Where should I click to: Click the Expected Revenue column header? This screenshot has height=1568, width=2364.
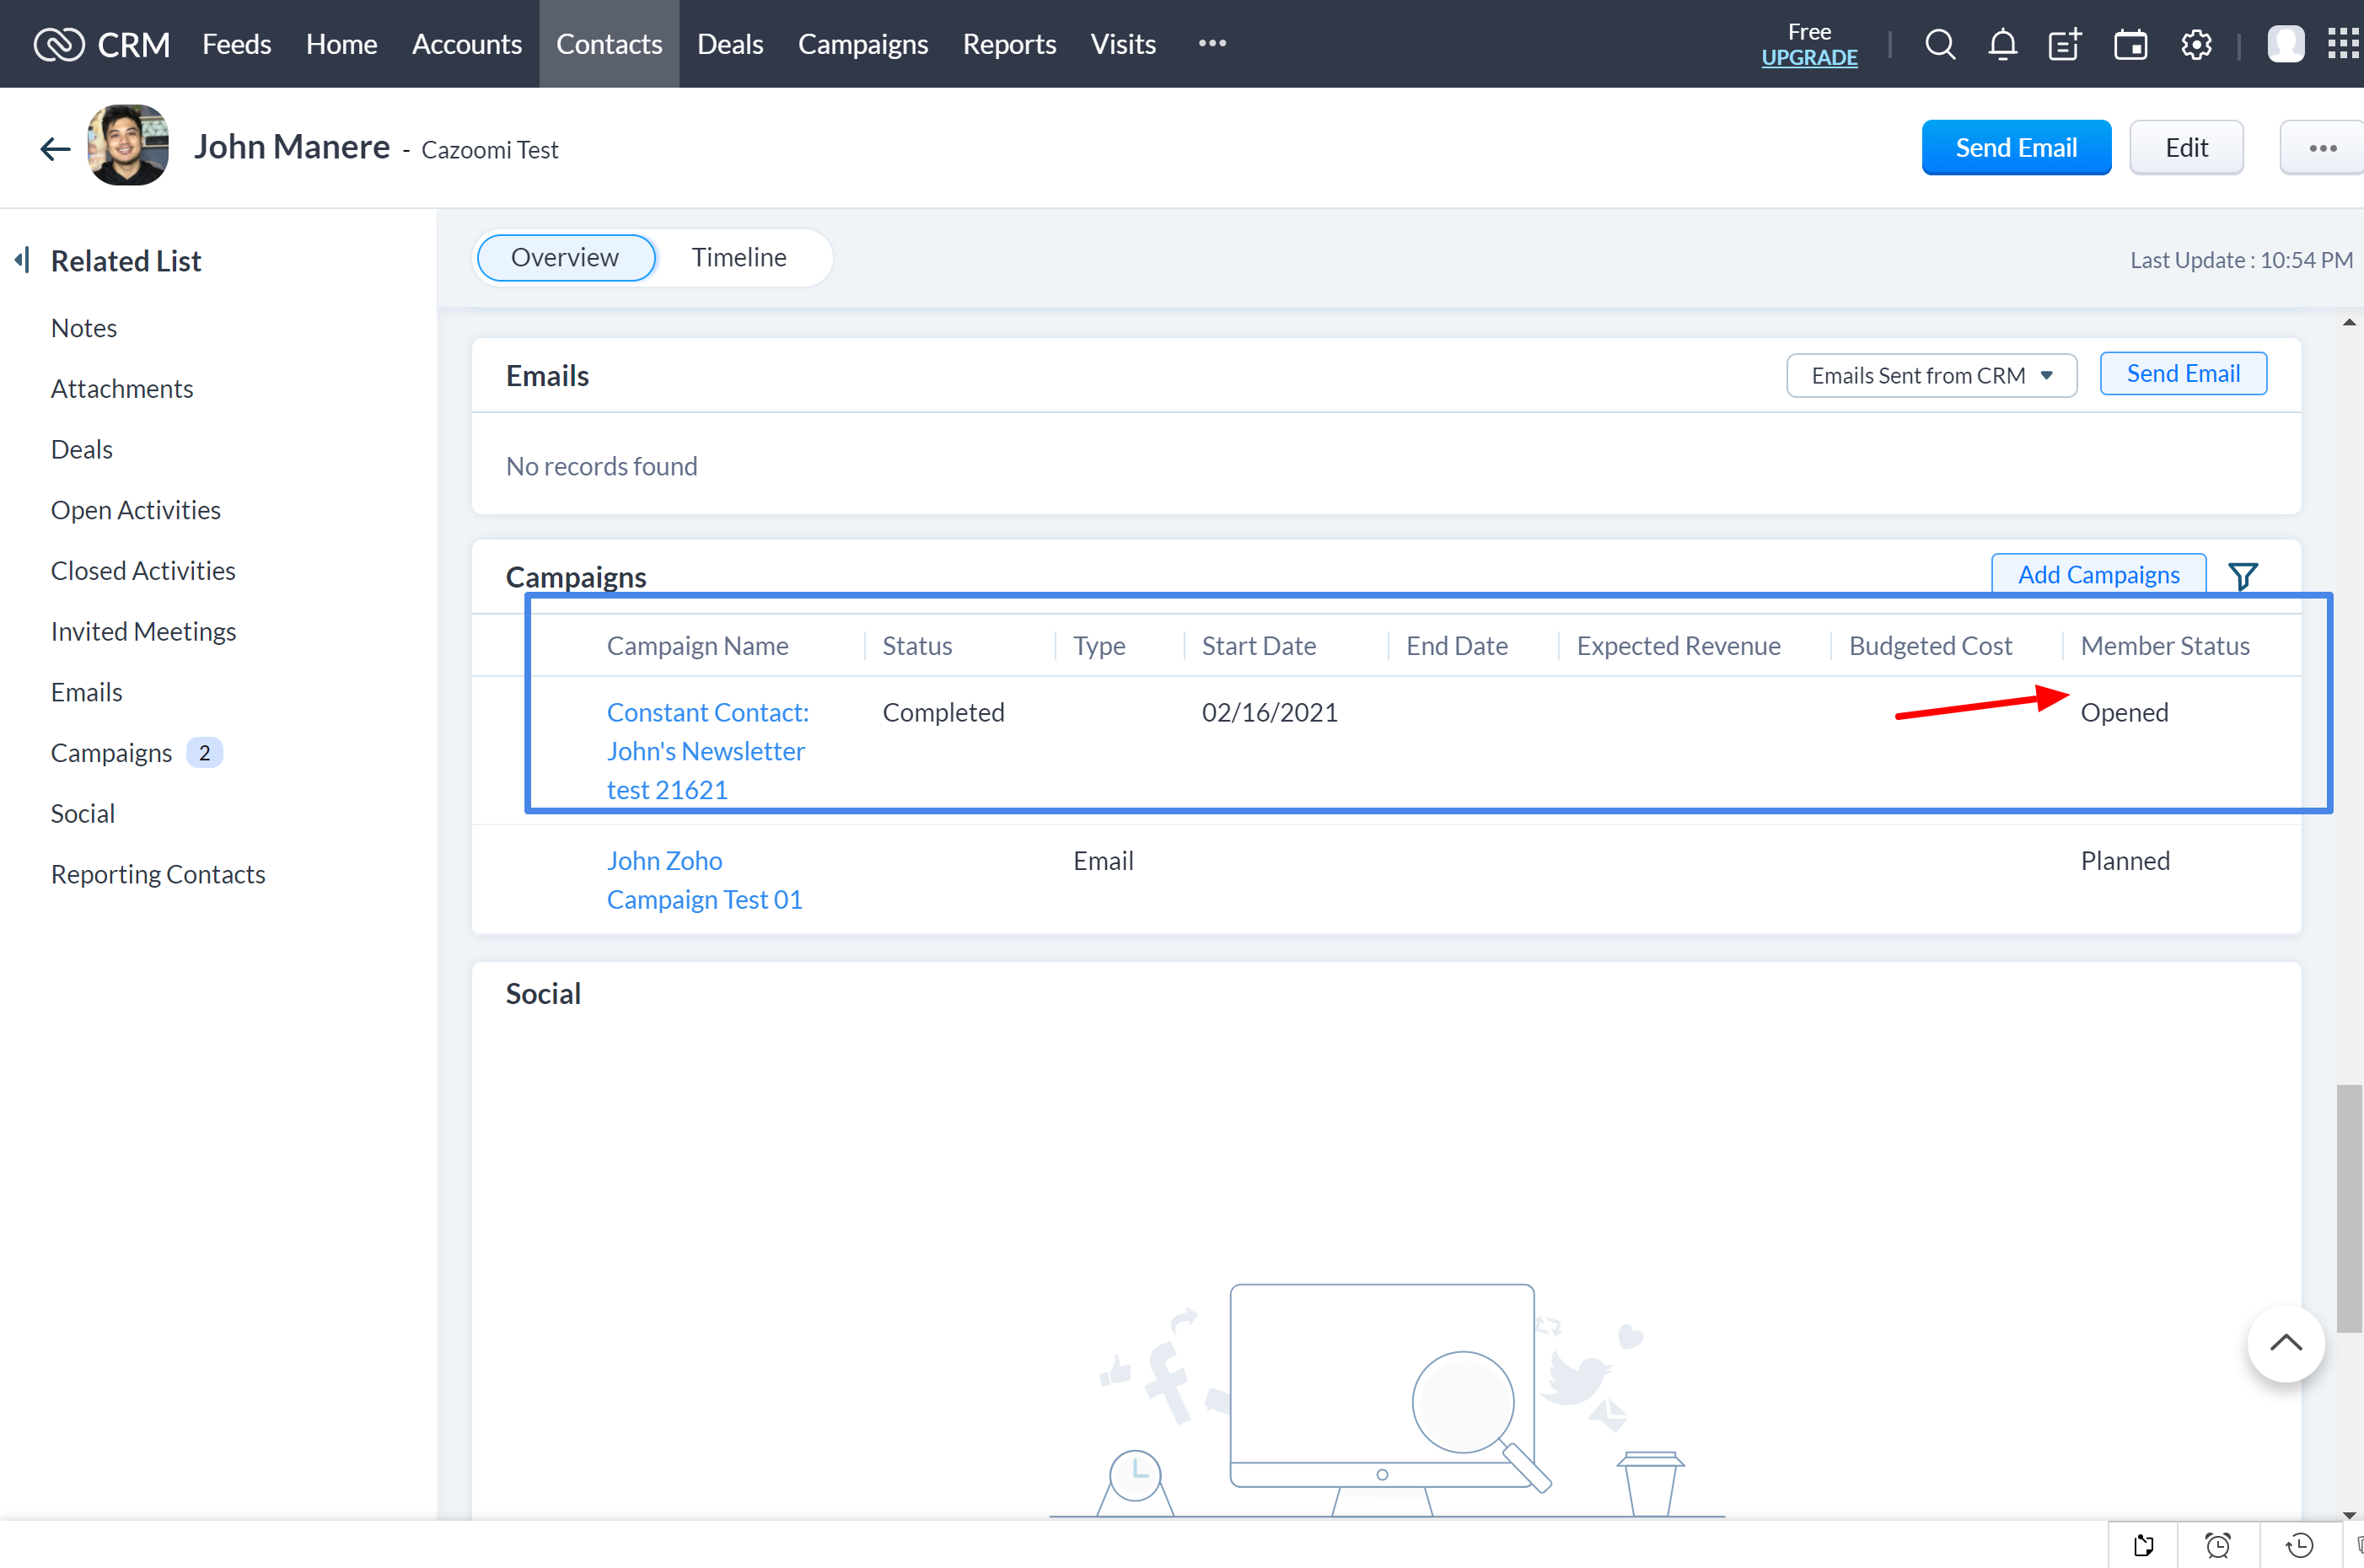[1678, 646]
